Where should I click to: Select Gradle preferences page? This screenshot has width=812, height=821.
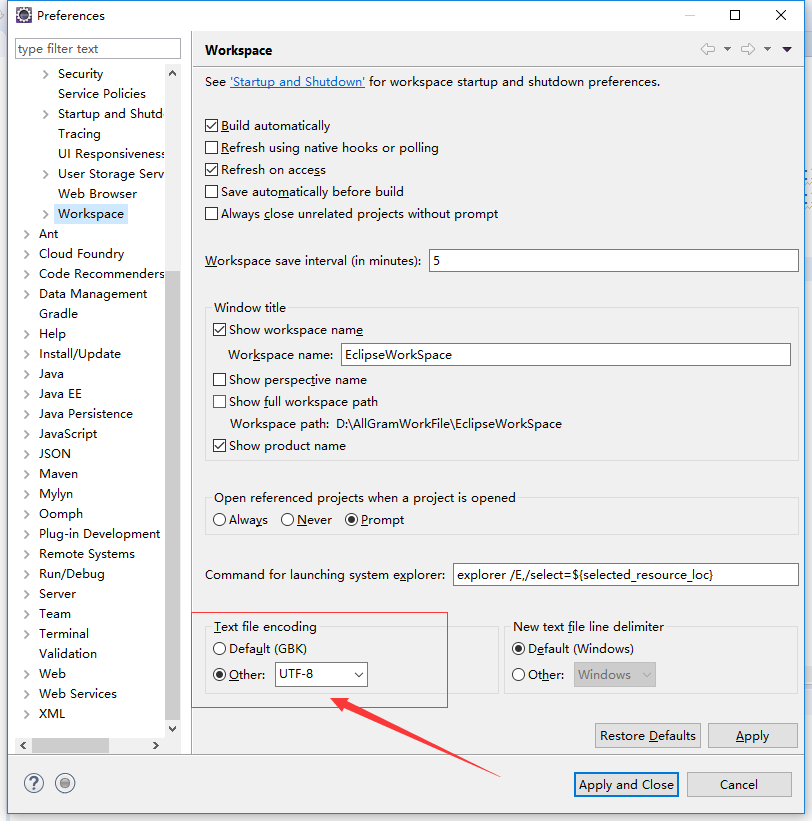(58, 314)
